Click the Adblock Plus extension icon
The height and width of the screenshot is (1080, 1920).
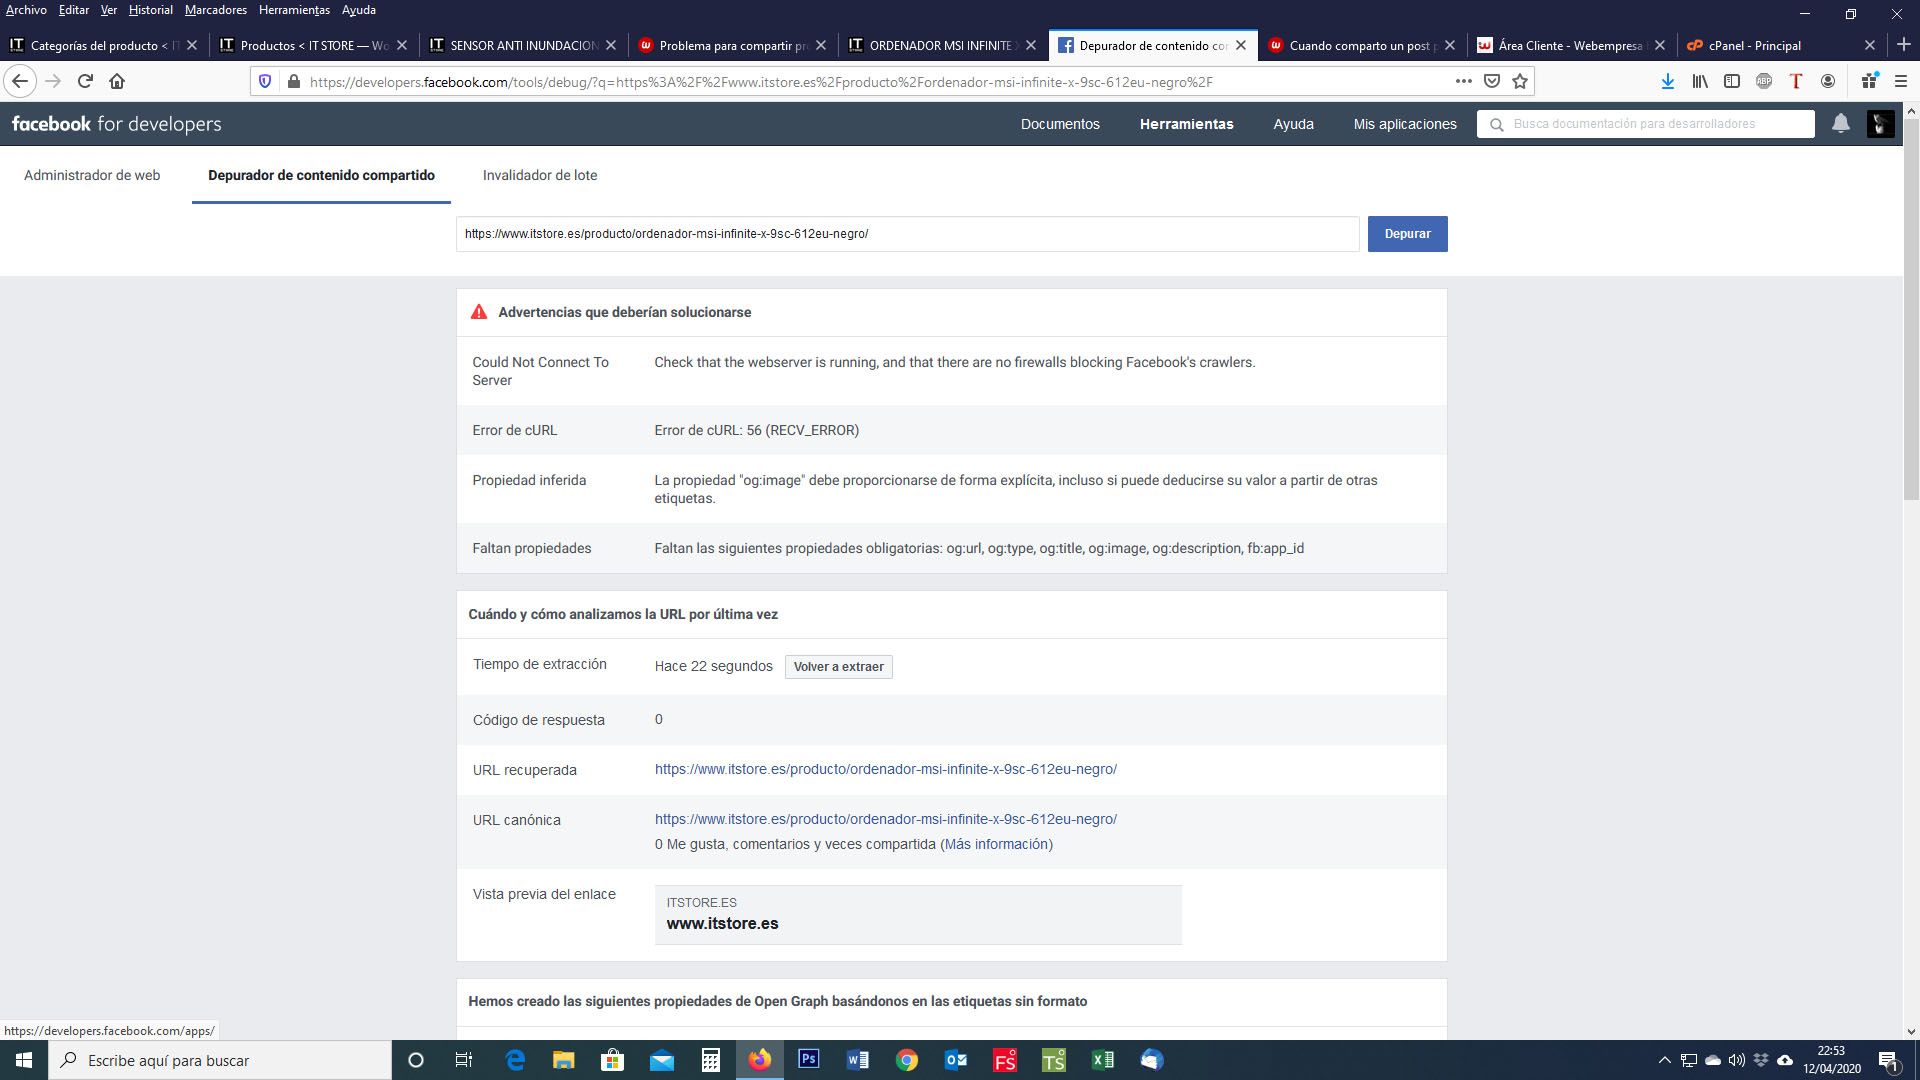1764,81
